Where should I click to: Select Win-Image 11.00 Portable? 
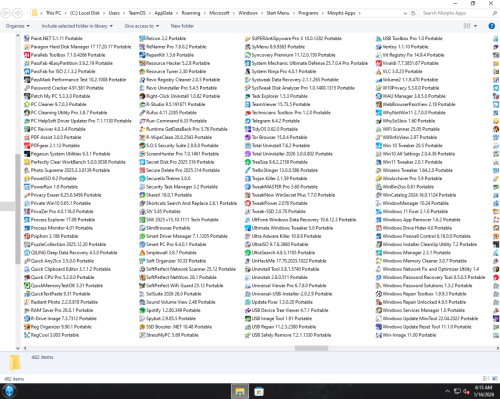tap(406, 335)
